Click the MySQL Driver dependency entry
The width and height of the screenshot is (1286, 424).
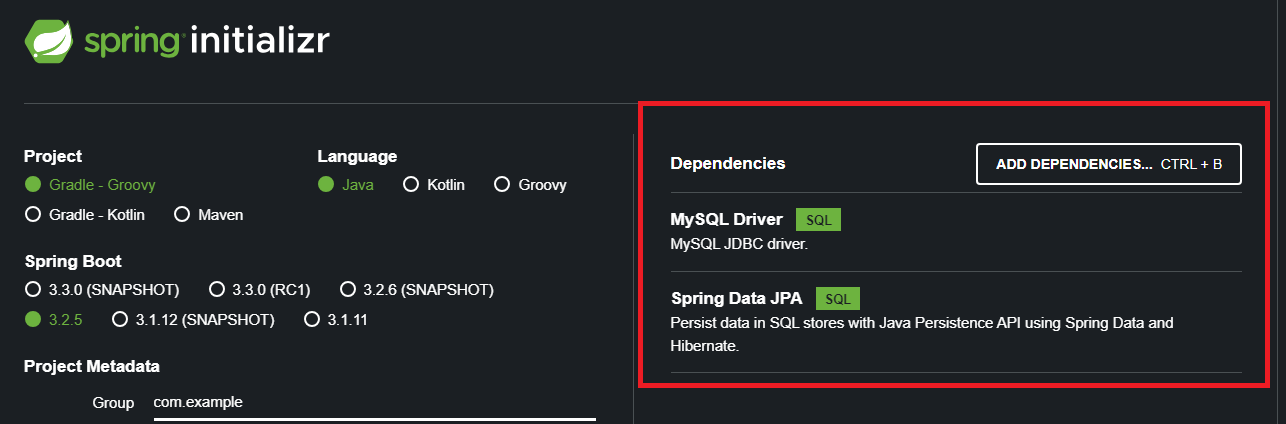coord(956,231)
